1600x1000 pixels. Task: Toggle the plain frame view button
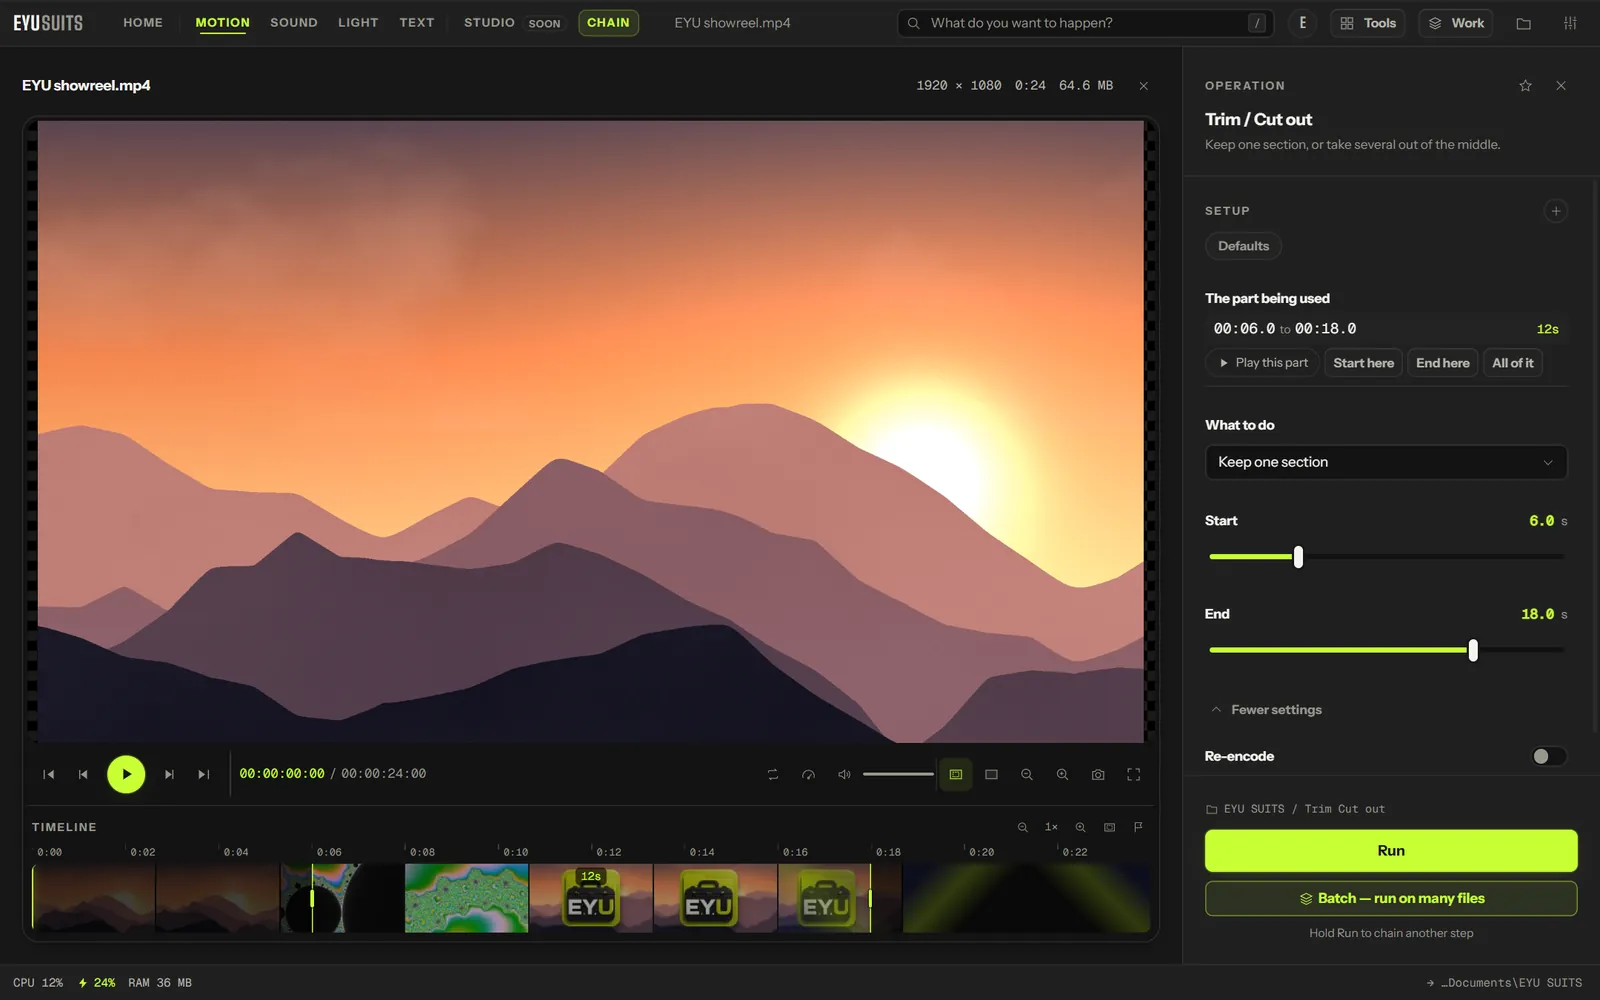click(991, 774)
